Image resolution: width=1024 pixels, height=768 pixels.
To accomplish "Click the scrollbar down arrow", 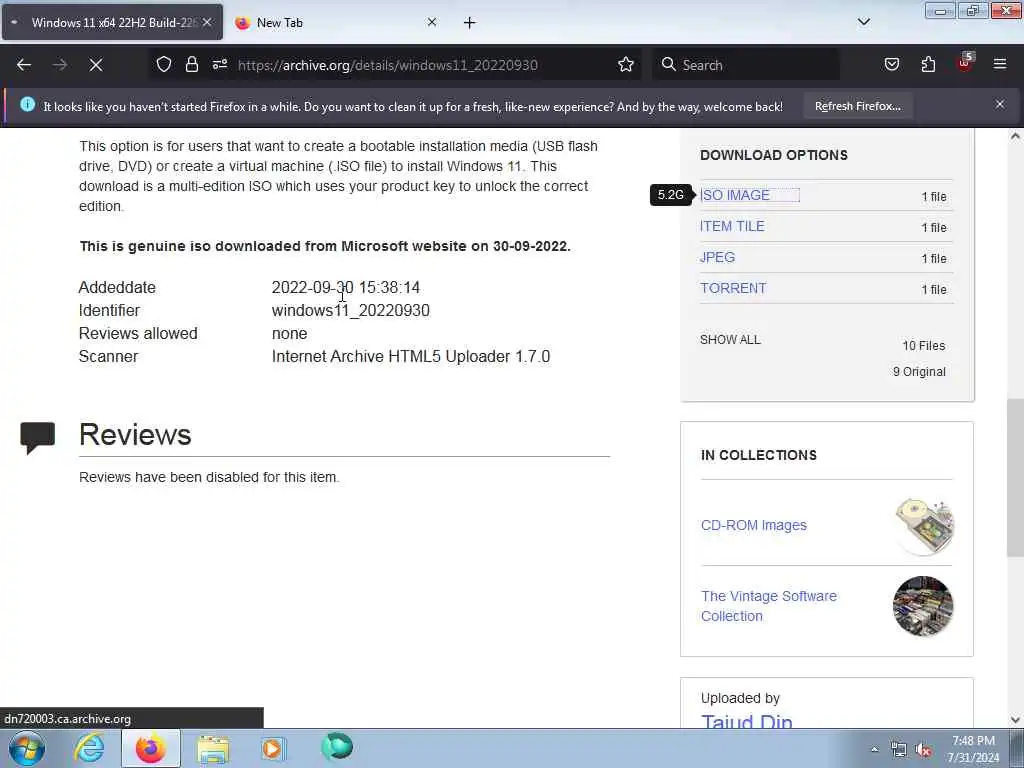I will point(1015,720).
